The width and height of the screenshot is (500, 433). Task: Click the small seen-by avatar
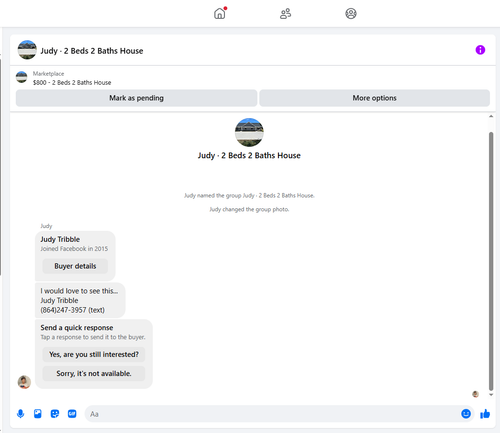(475, 394)
